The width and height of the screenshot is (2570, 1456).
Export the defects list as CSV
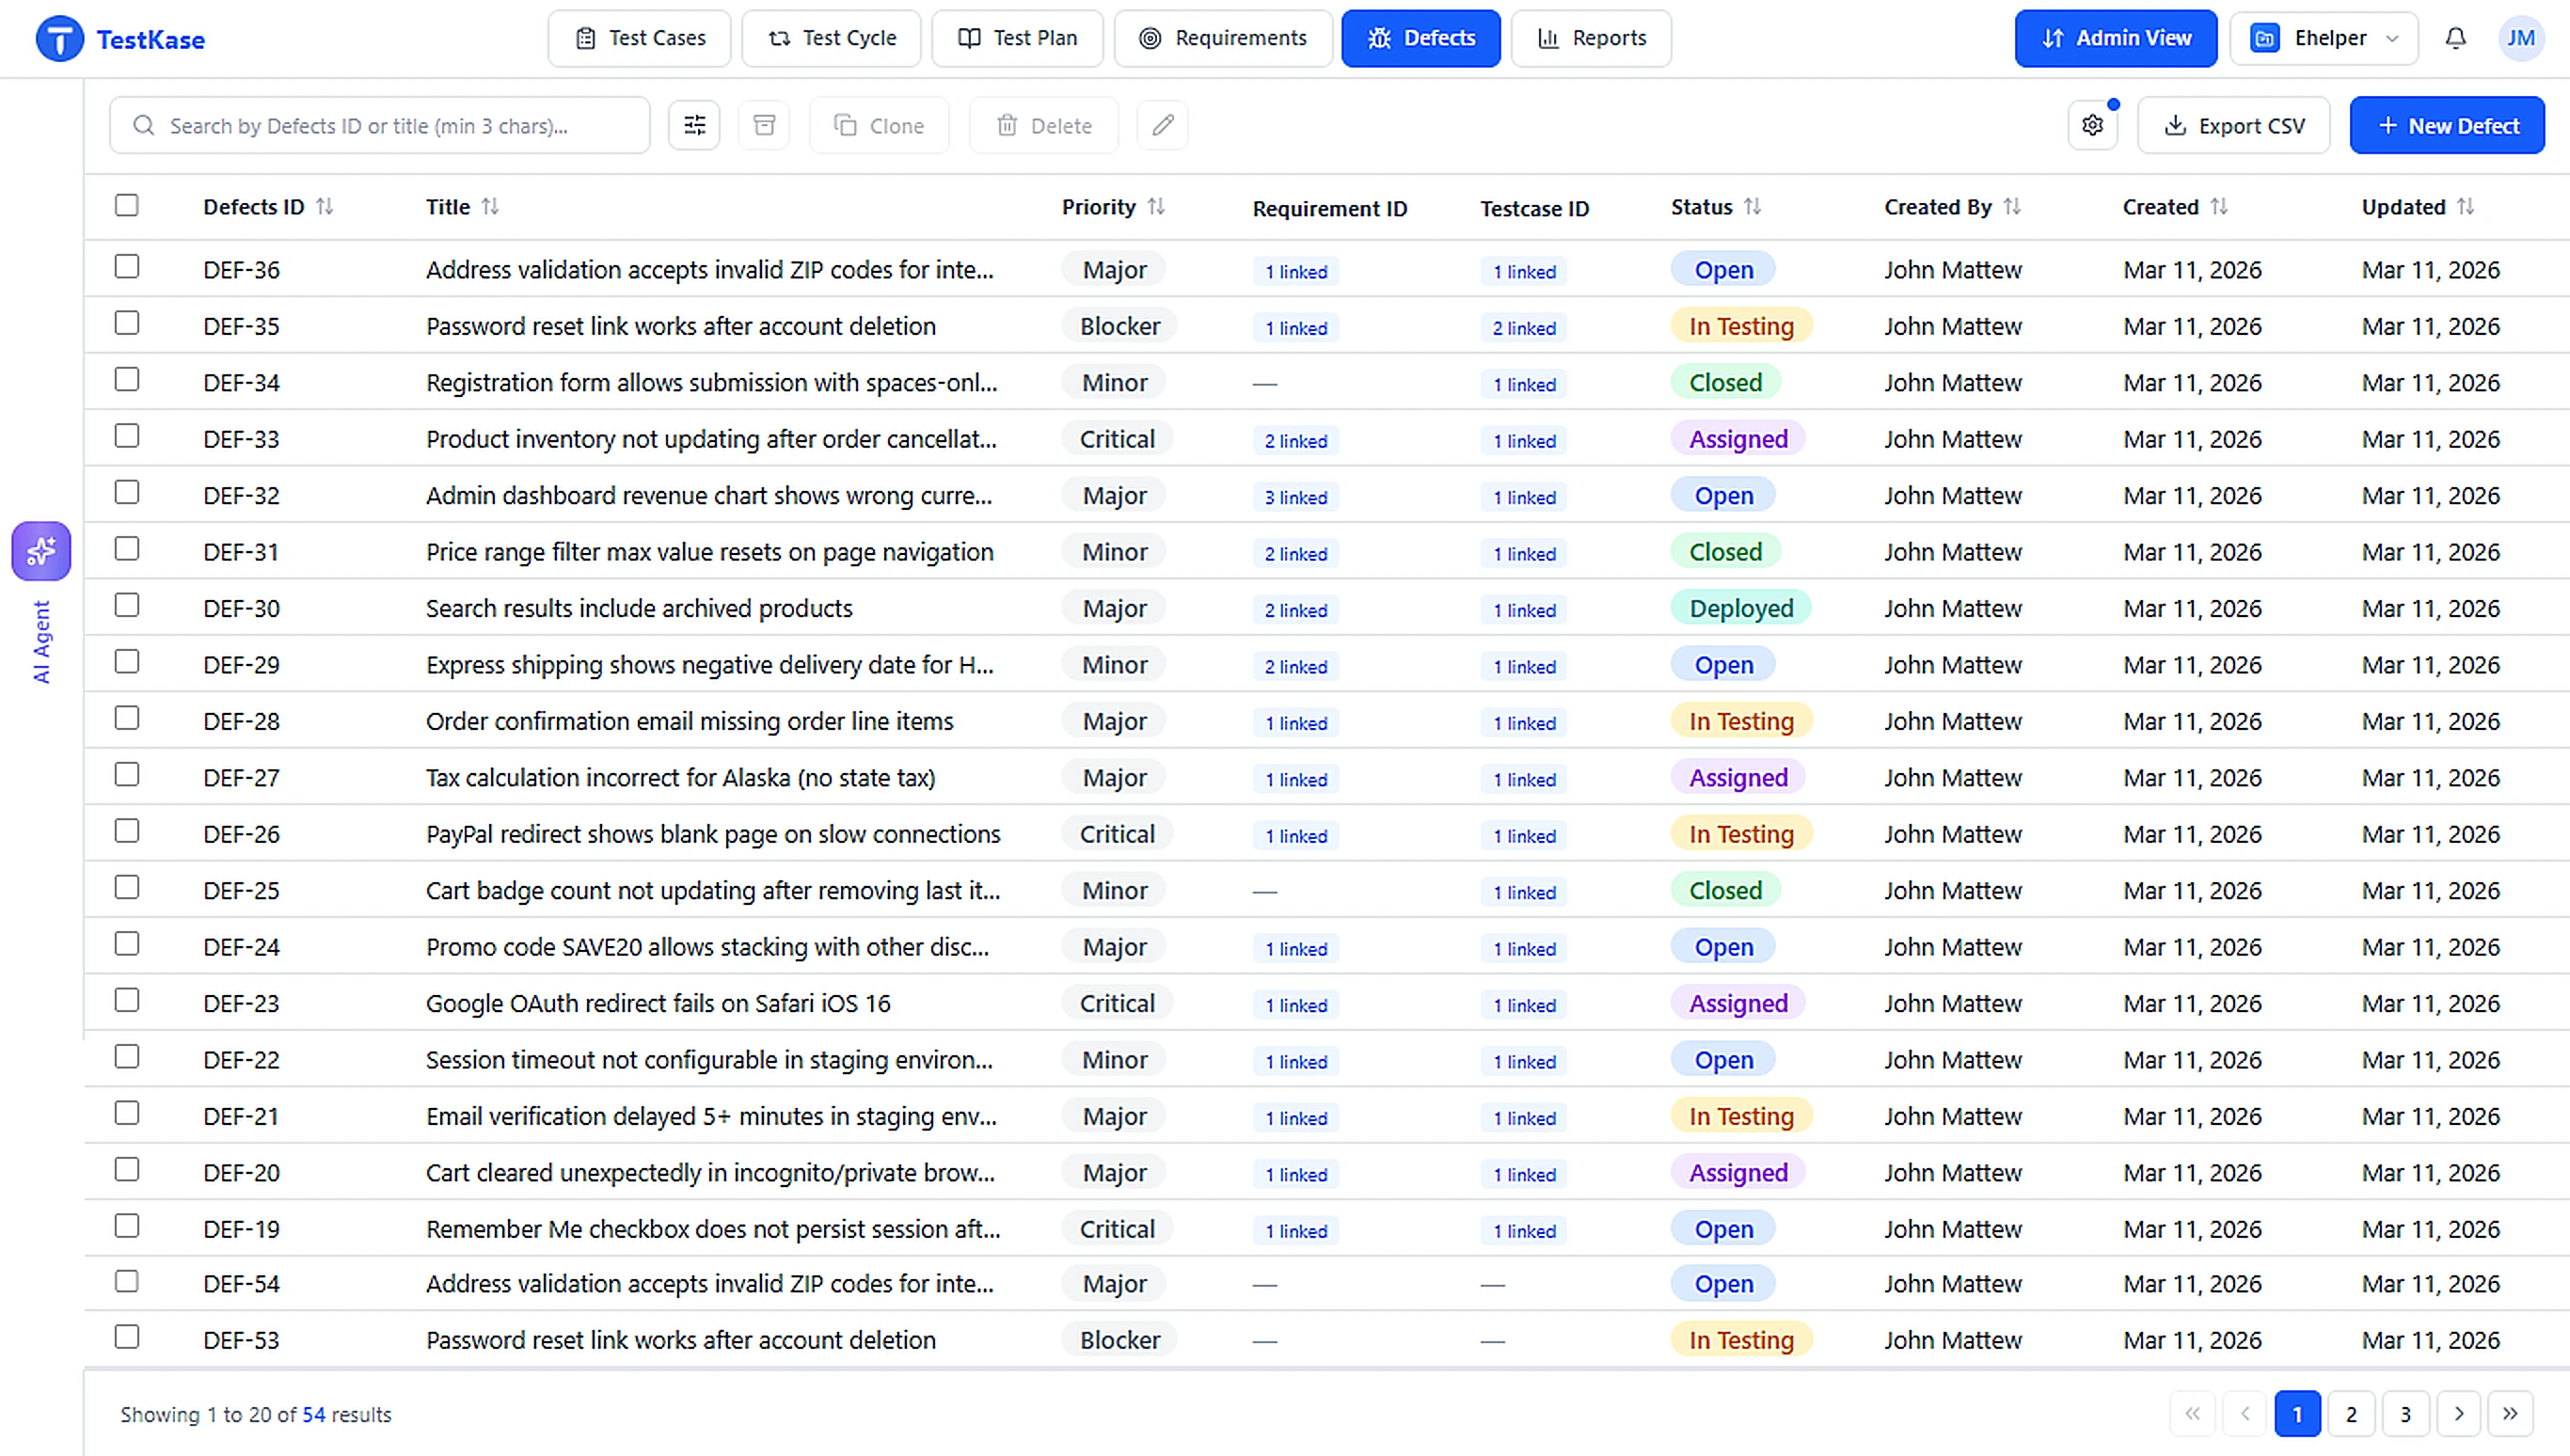click(2234, 125)
